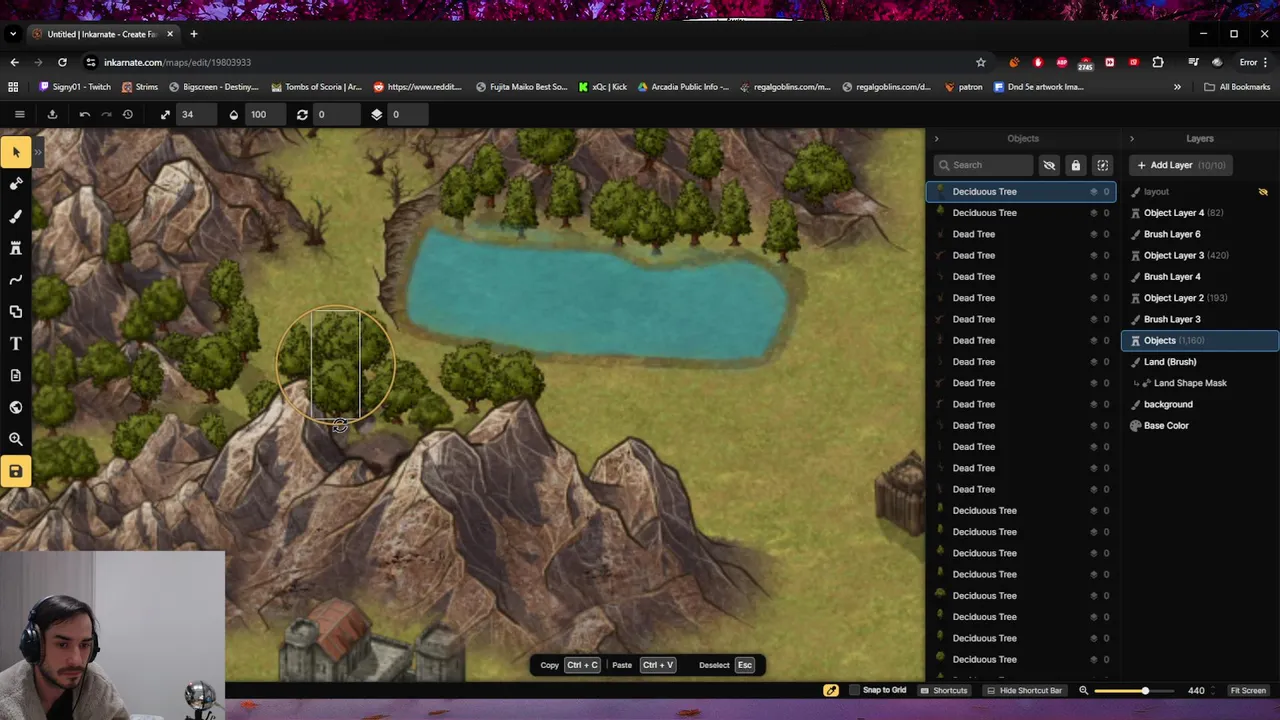Click the Objects search field
The image size is (1280, 720).
[x=984, y=165]
